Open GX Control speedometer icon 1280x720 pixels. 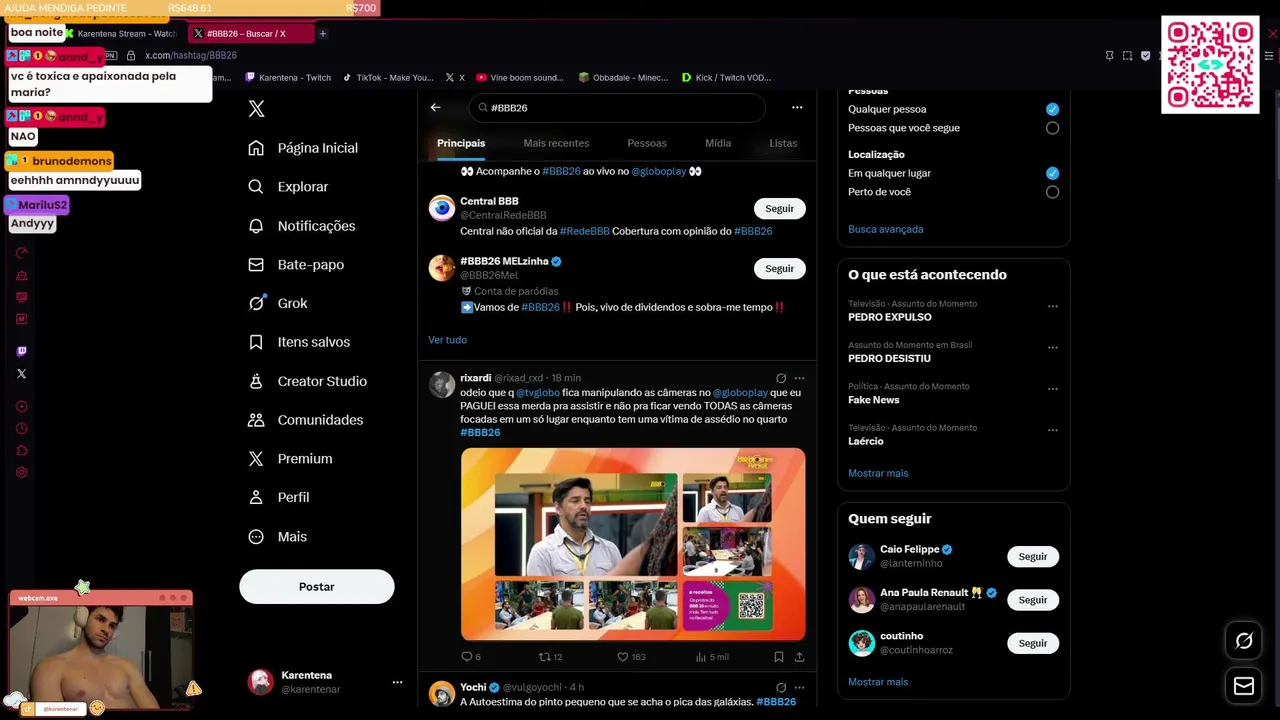22,253
